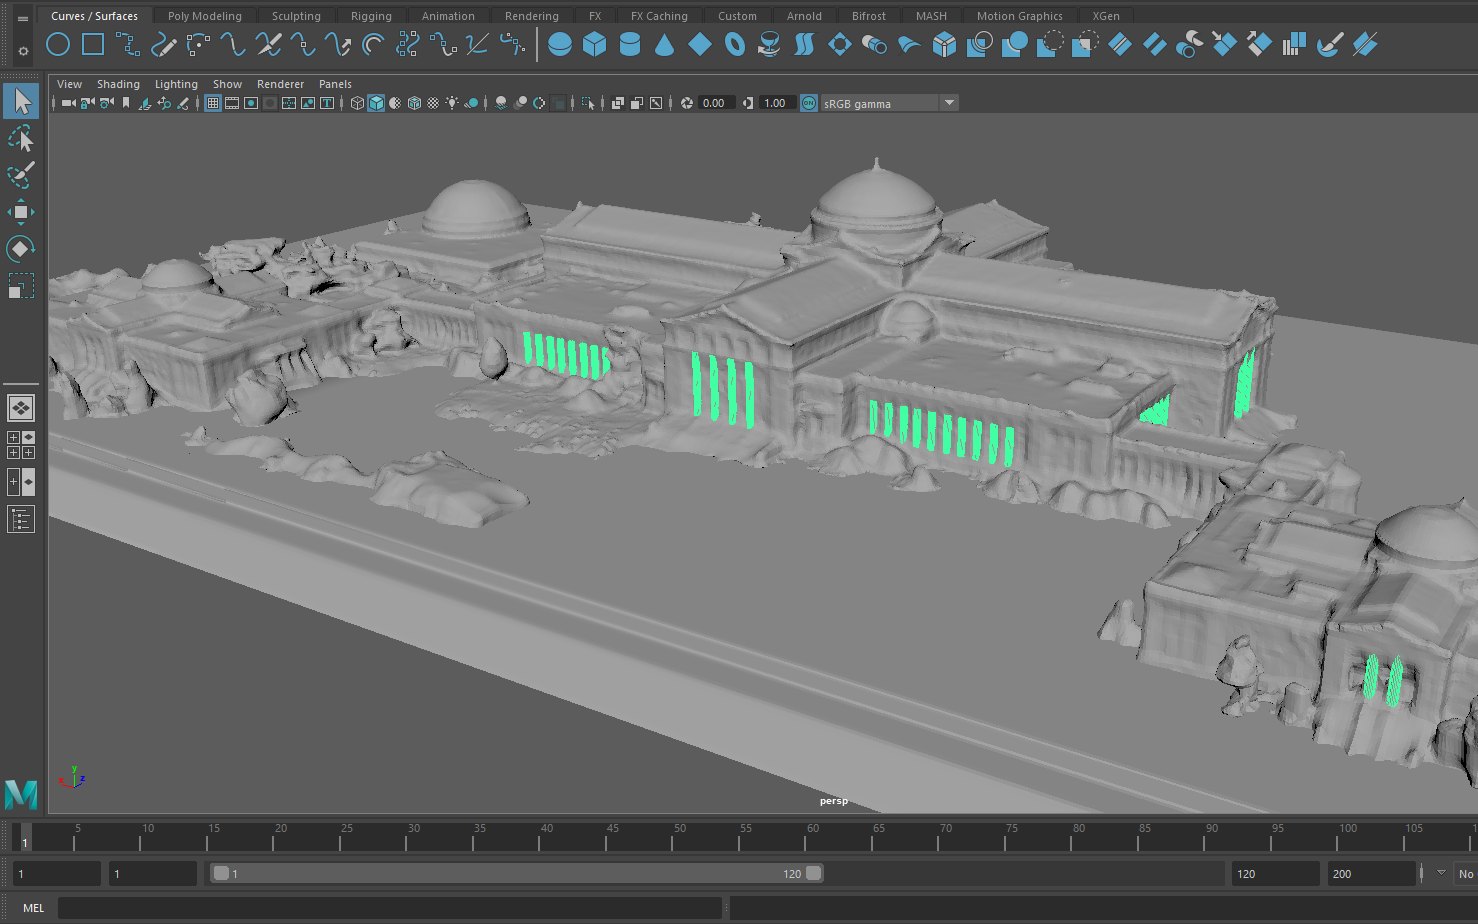Screen dimensions: 1478x924
Task: Select the NURBS Circle shelf icon
Action: (58, 44)
